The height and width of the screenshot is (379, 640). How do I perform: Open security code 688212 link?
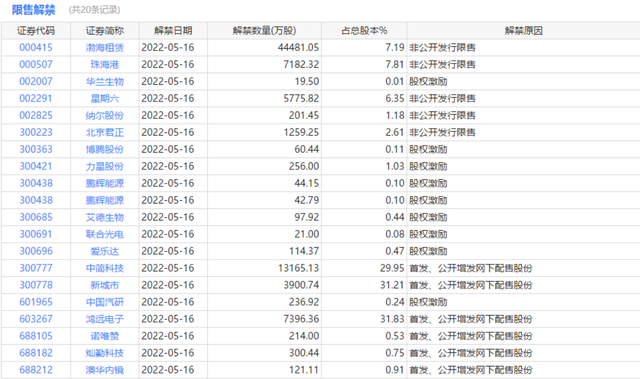pos(36,370)
